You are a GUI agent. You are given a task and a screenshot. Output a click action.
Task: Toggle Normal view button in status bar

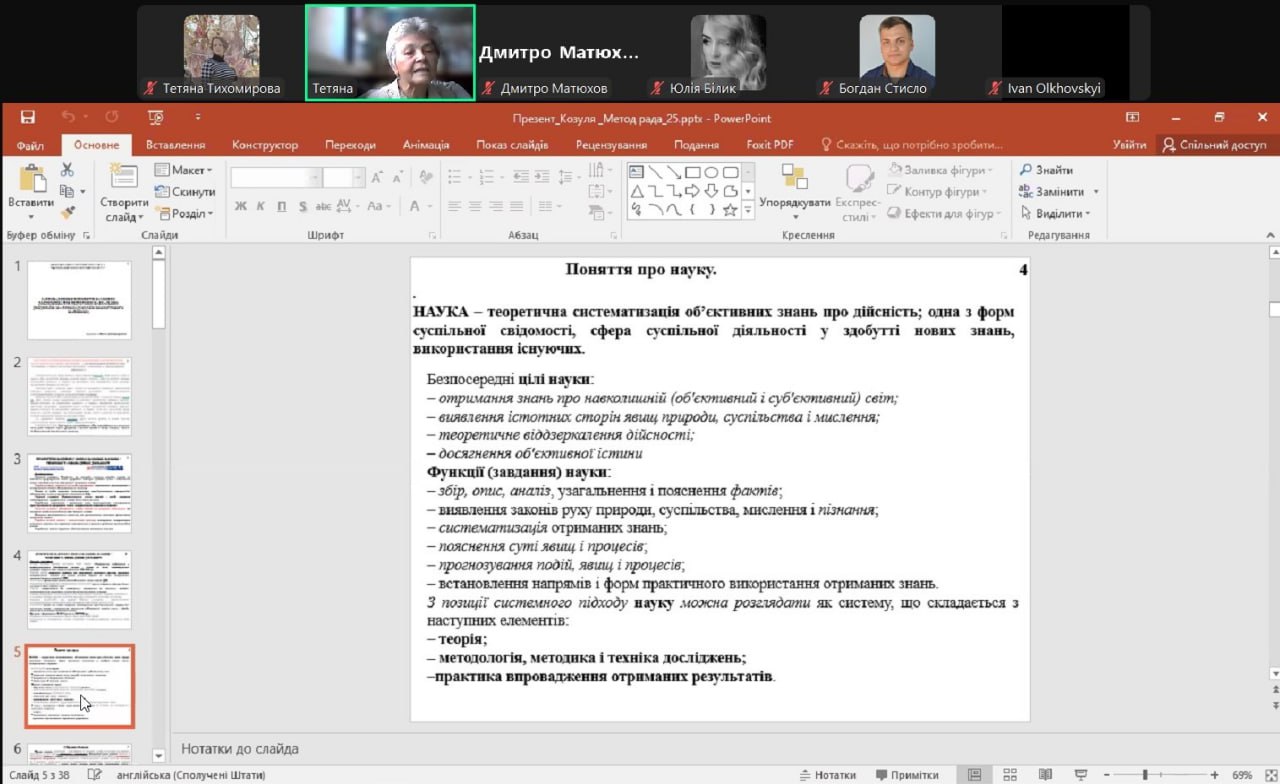pos(973,775)
